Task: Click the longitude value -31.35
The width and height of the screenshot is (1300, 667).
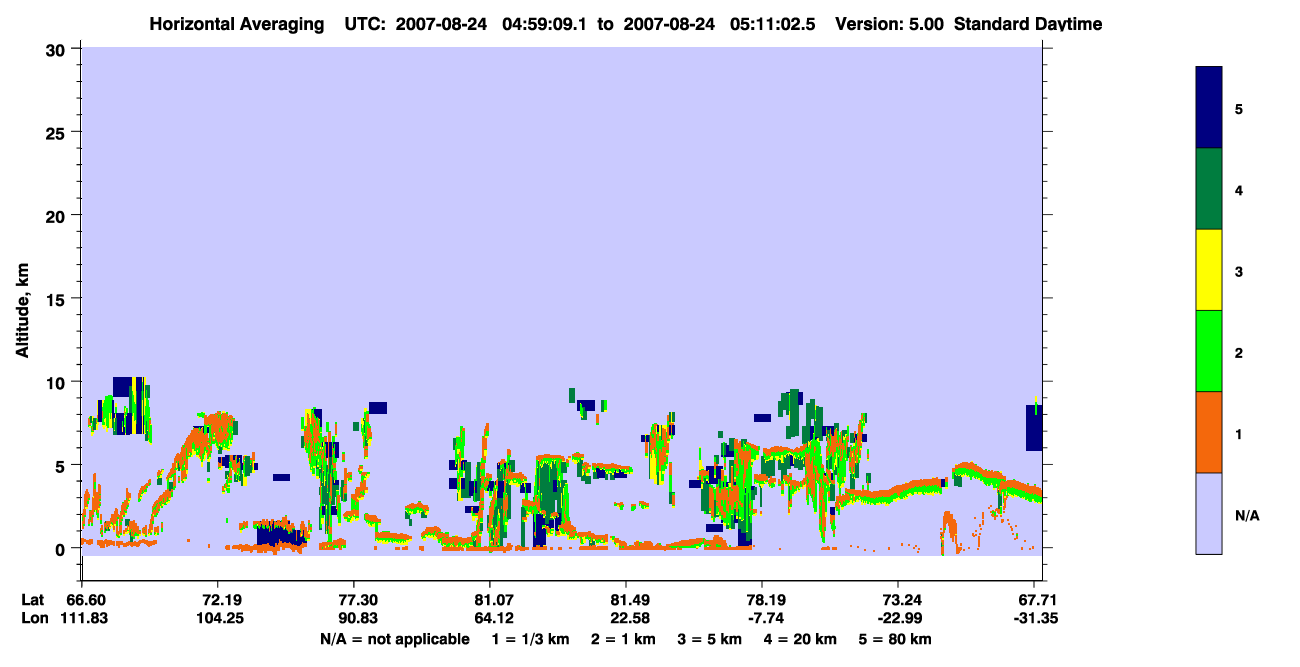Action: coord(1036,618)
